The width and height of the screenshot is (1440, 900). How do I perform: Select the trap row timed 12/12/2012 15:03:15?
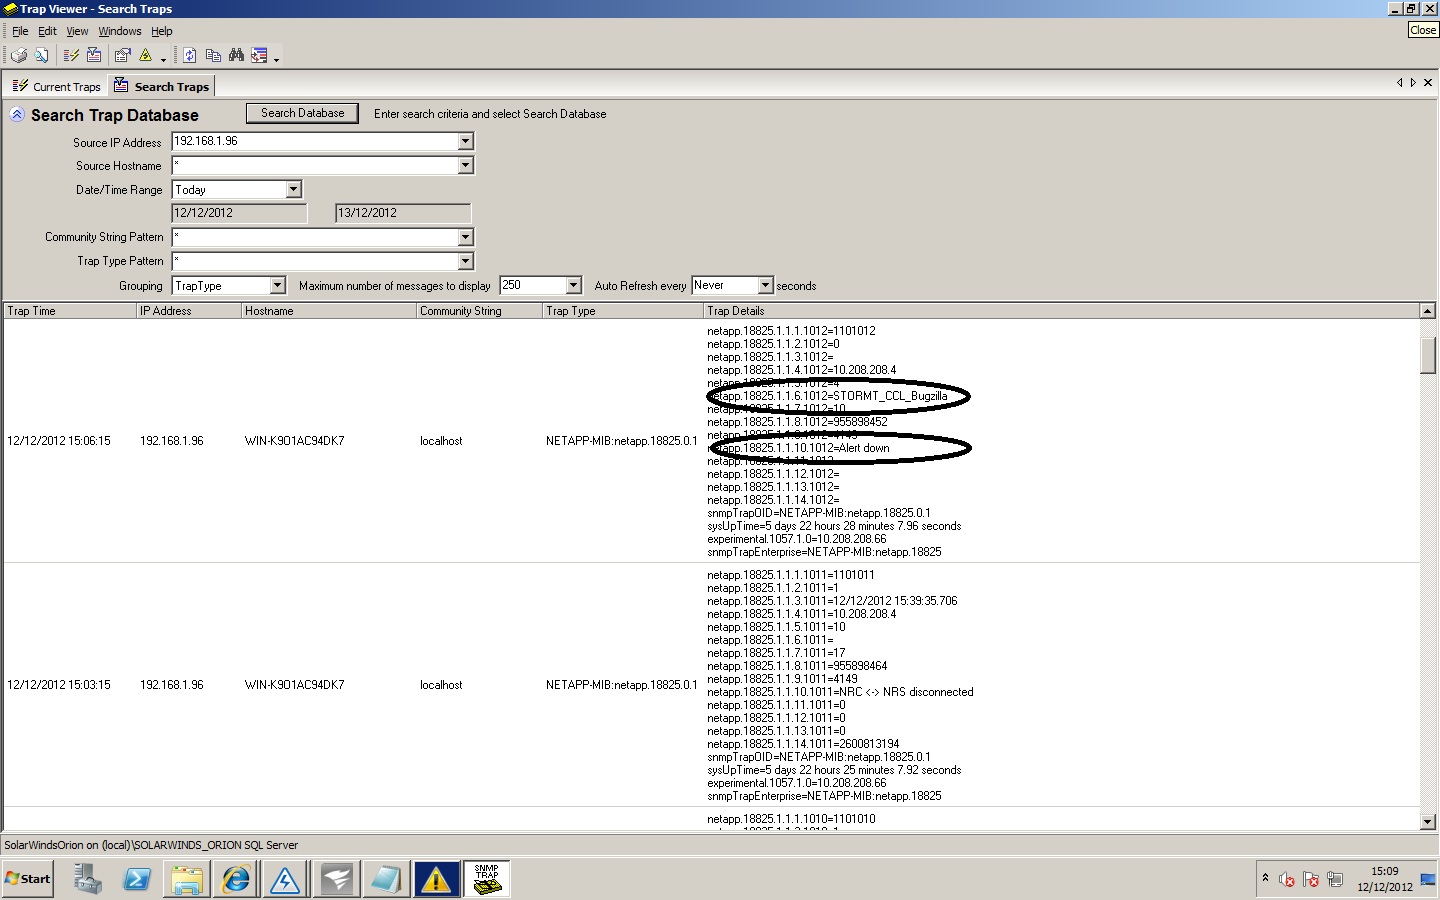(711, 685)
